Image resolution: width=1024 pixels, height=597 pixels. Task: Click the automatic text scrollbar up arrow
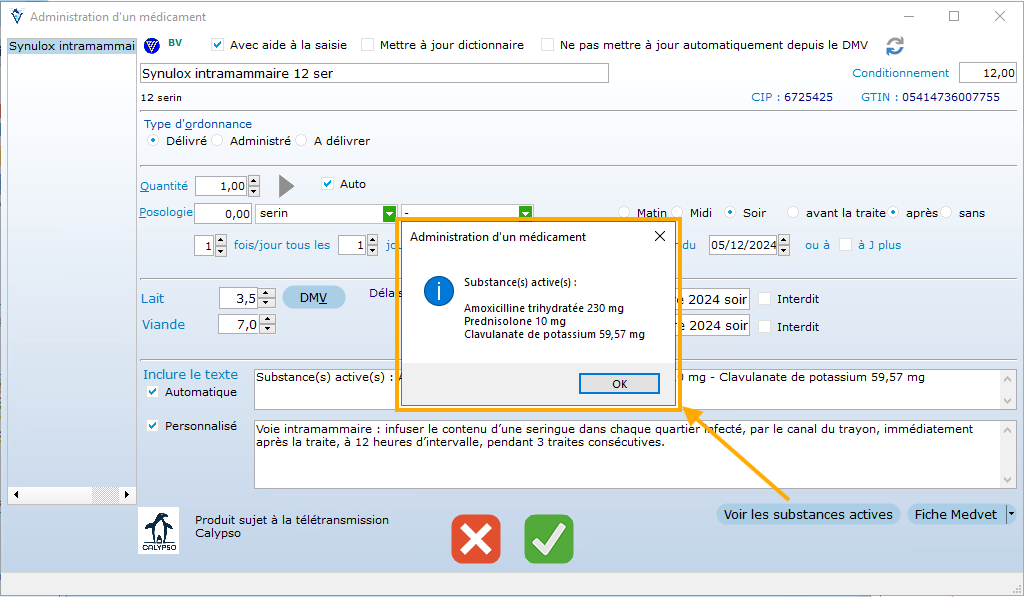[x=1008, y=379]
